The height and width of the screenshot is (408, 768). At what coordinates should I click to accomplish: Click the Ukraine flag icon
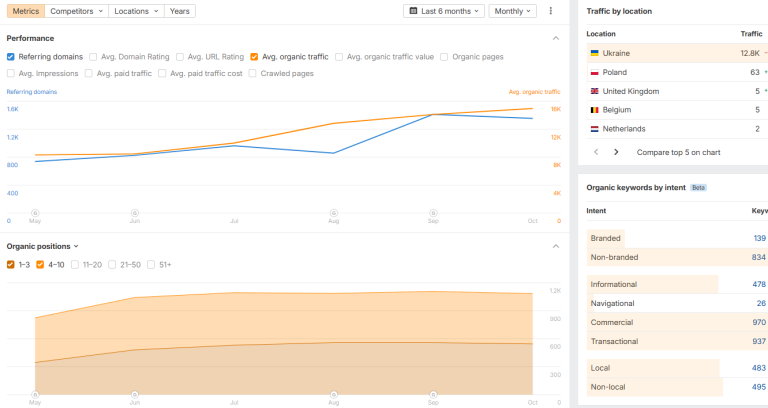click(x=595, y=53)
